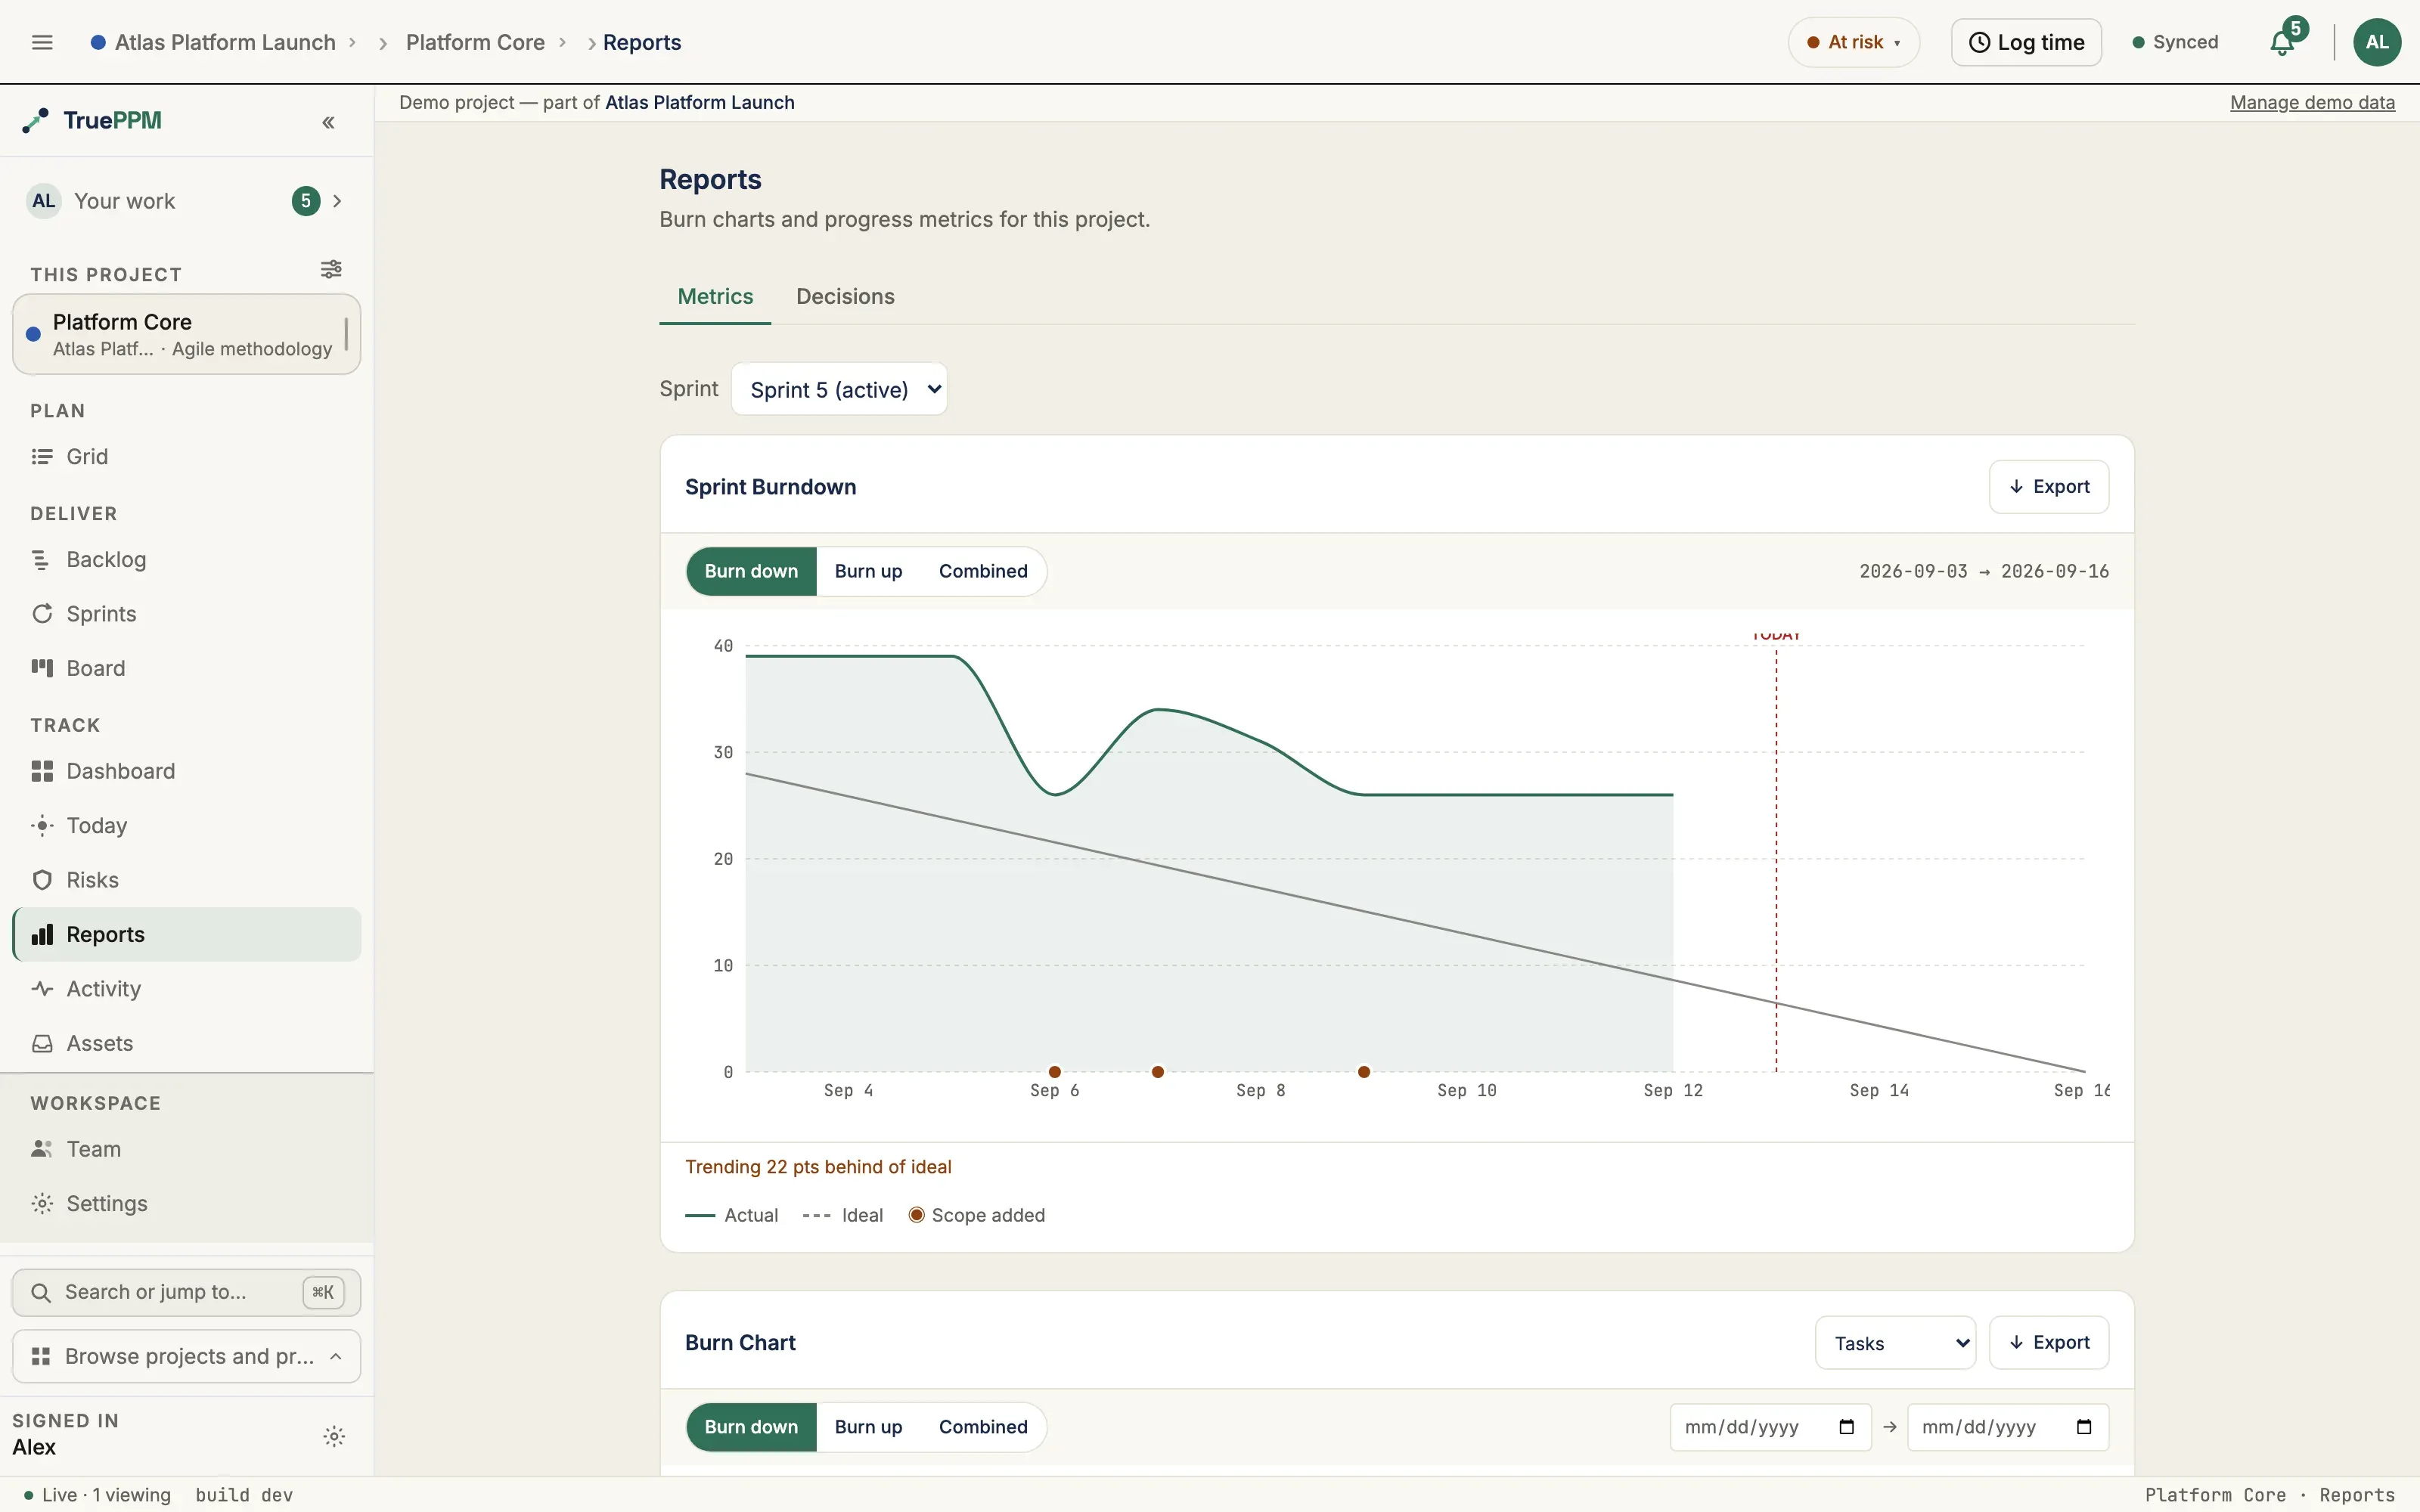
Task: Open Atlas Platform Launch link in demo banner
Action: (700, 103)
